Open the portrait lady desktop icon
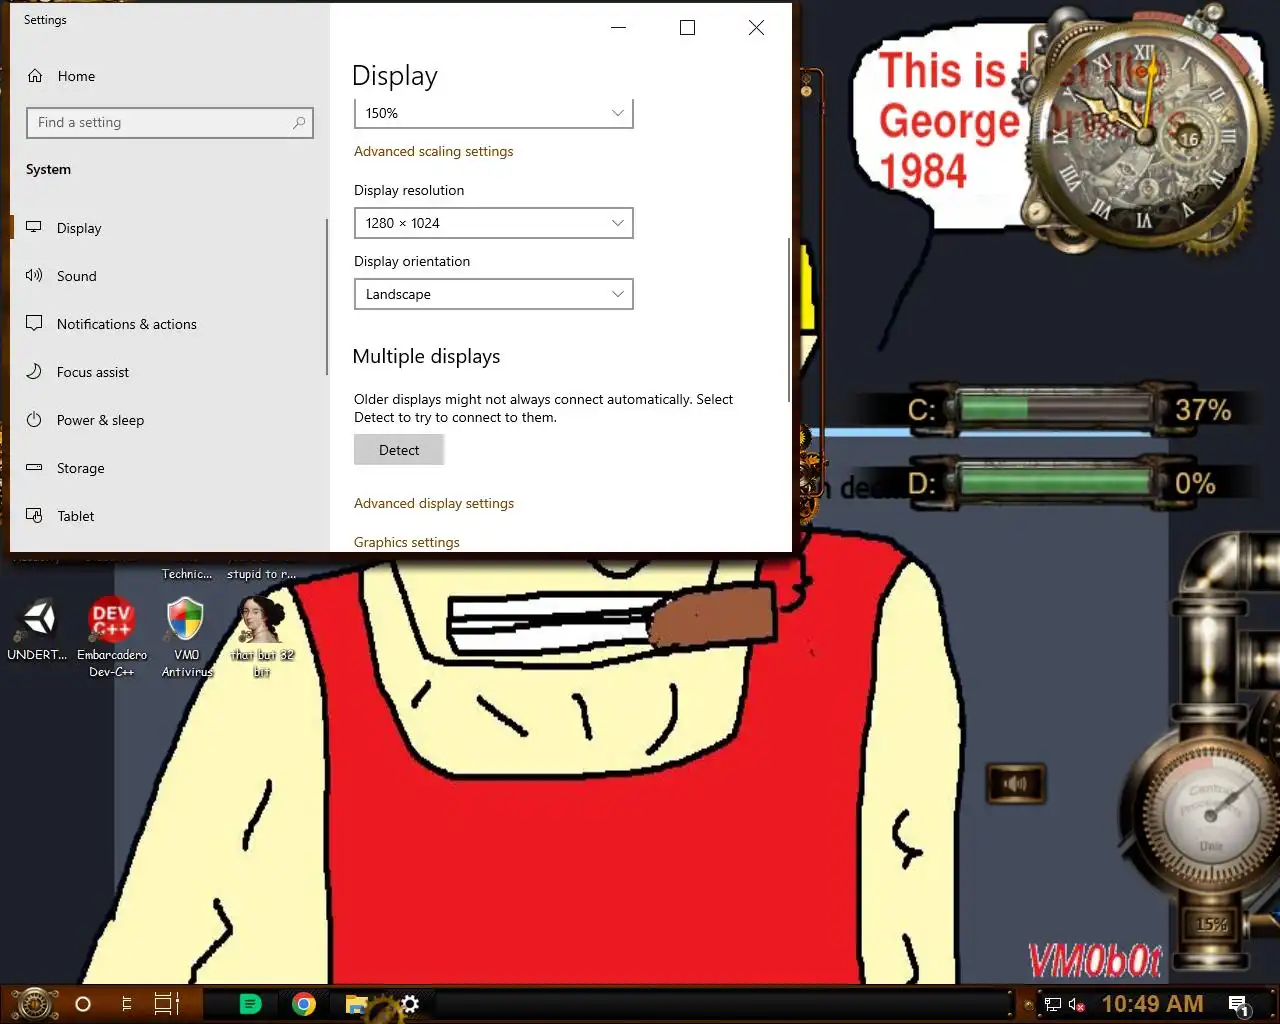1280x1024 pixels. [x=261, y=637]
